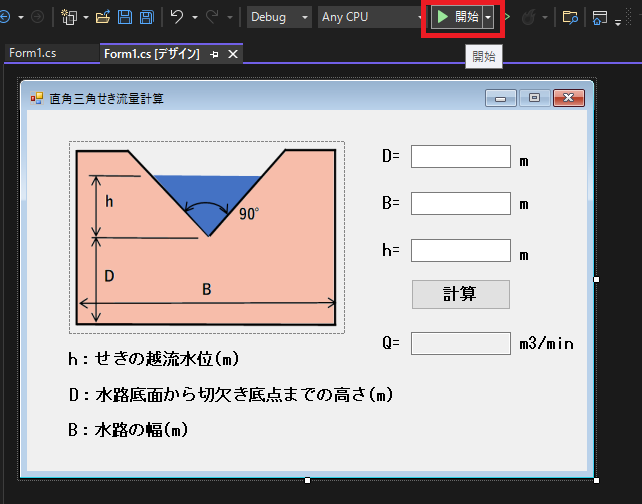
Task: Click the D= input text box
Action: tap(461, 156)
